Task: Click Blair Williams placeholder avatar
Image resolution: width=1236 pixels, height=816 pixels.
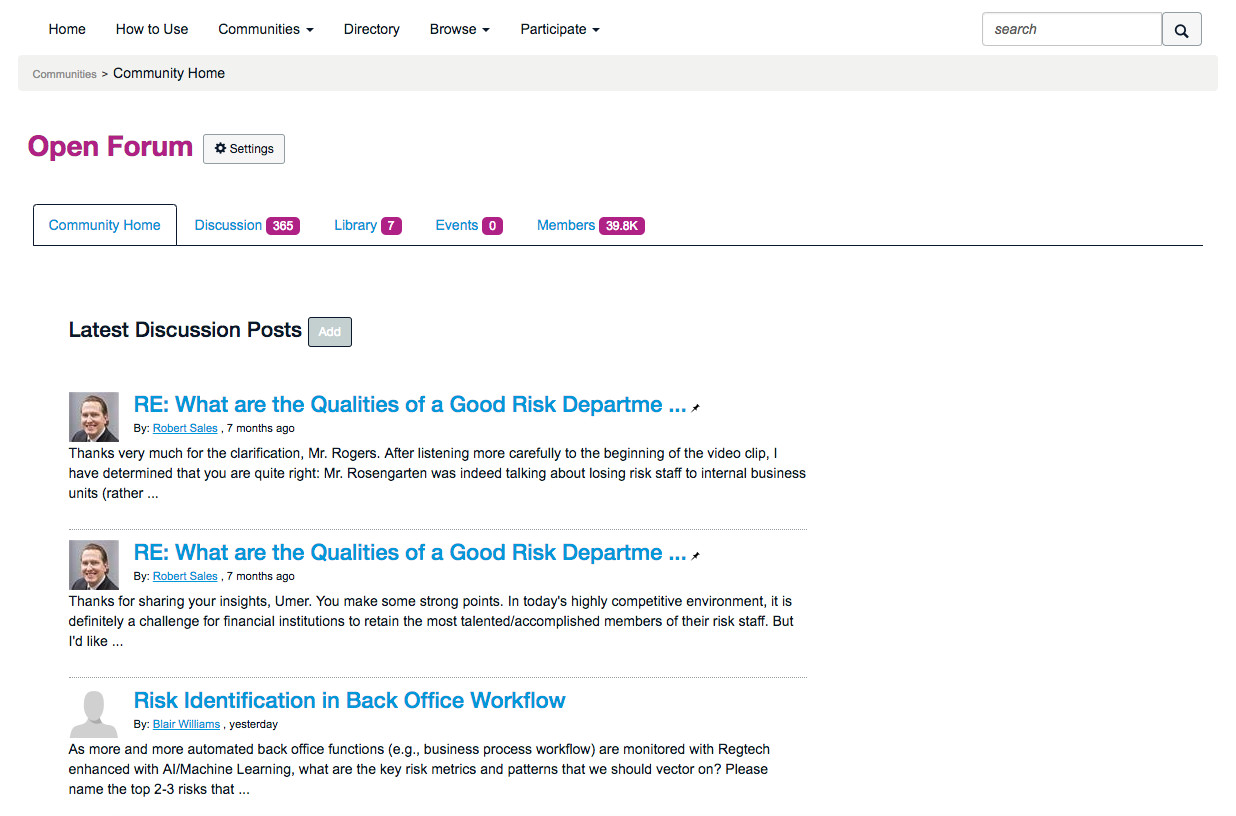Action: pos(94,713)
